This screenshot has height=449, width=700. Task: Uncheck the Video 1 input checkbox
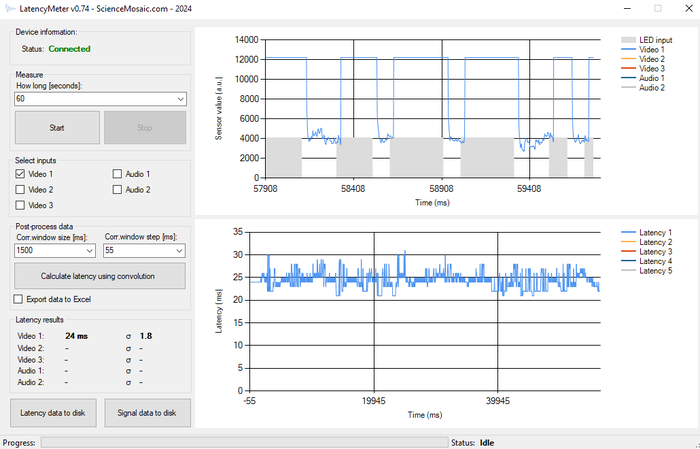coord(20,174)
